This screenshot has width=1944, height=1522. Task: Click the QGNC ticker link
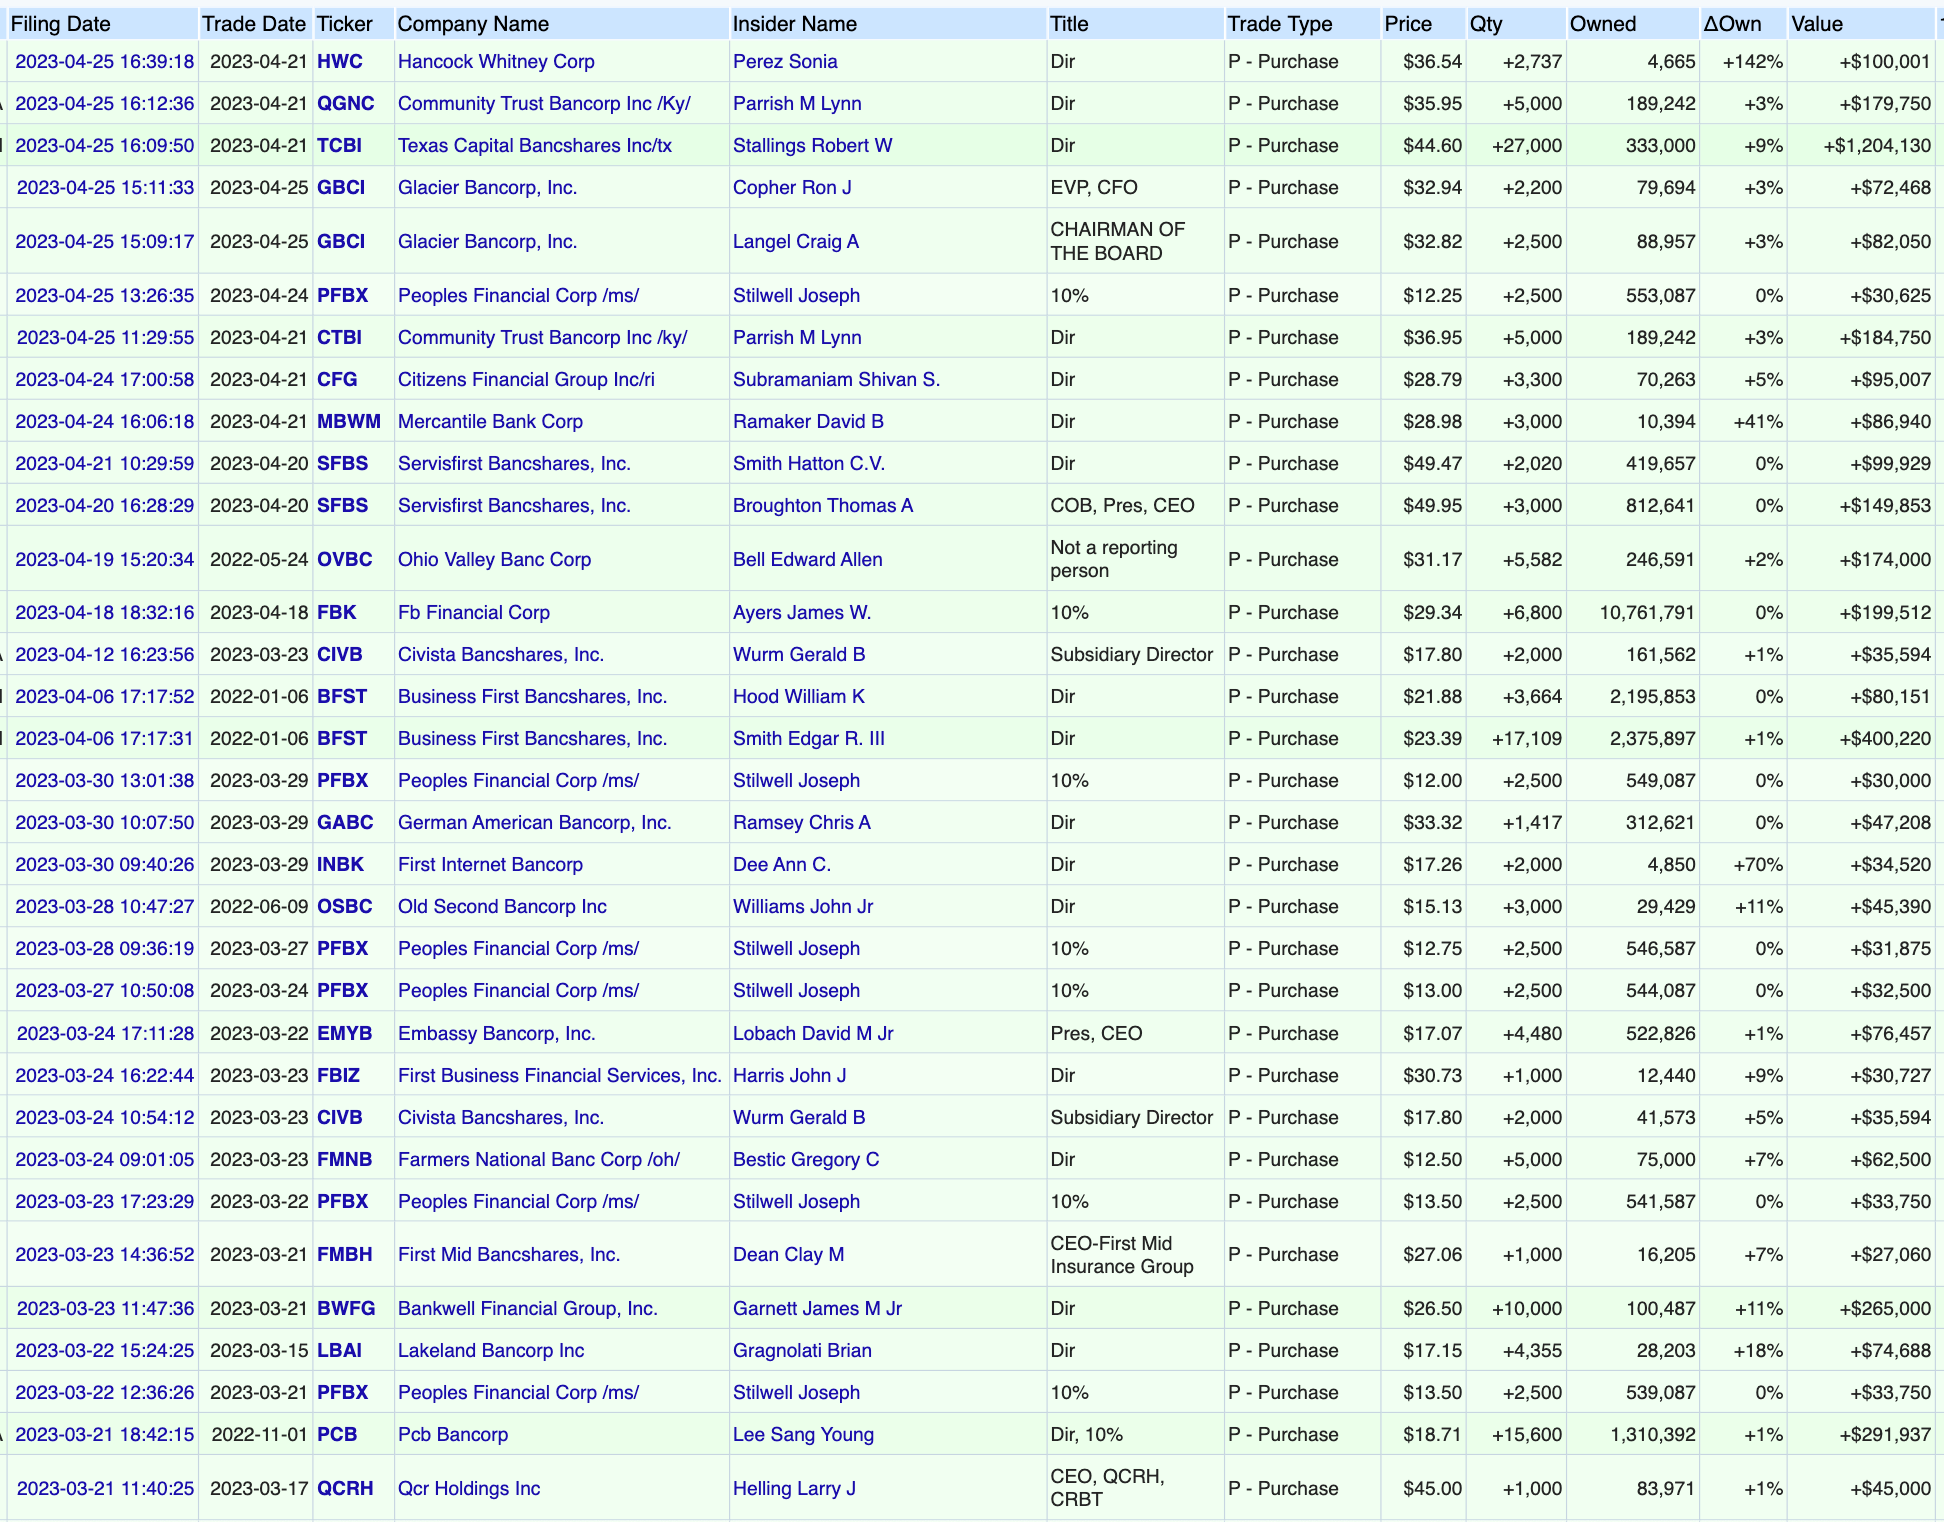coord(346,104)
